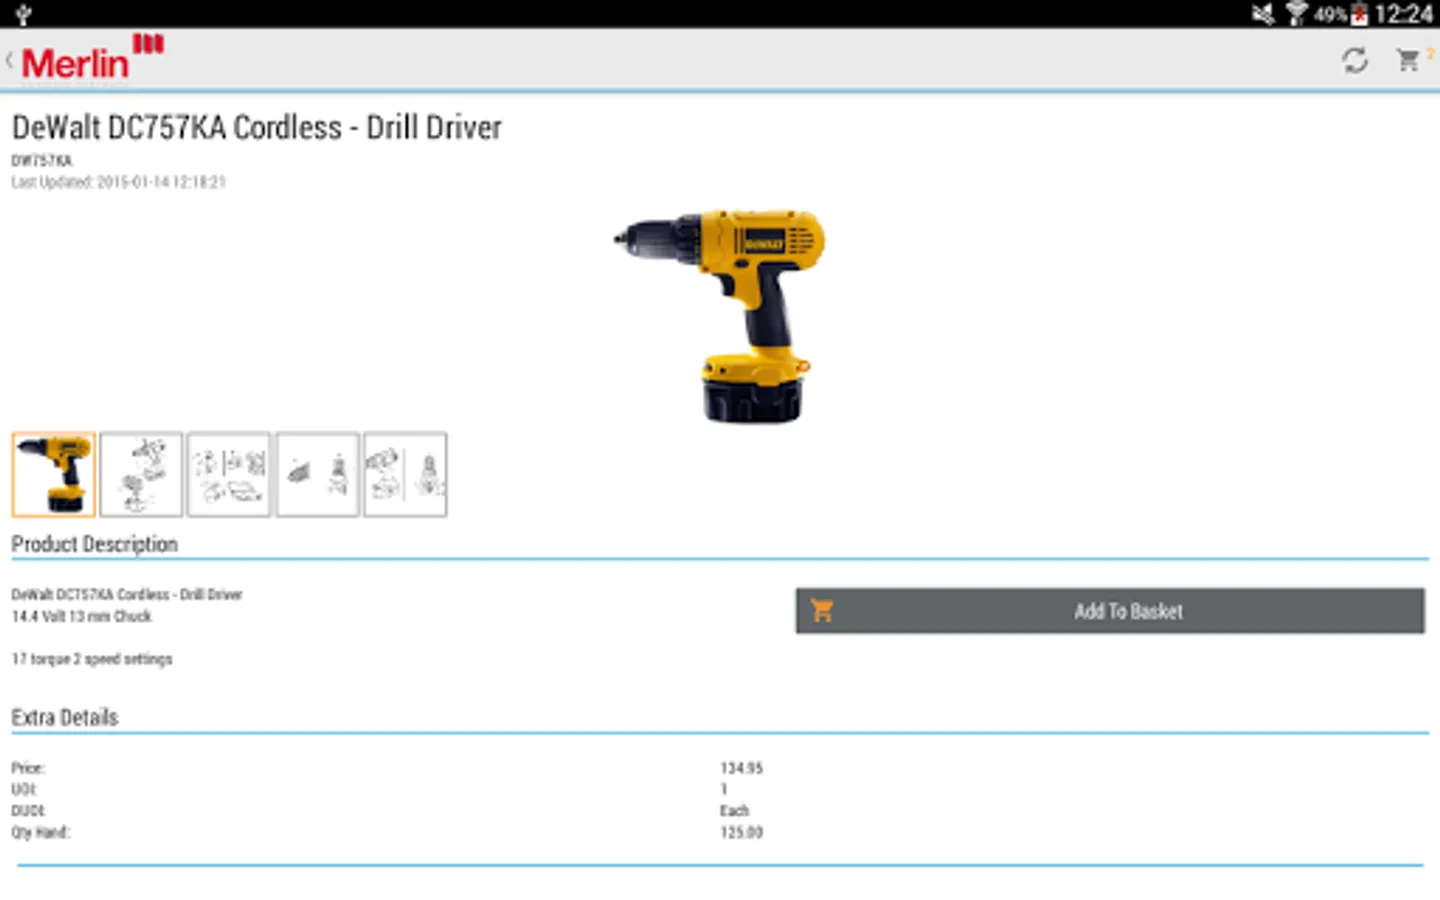Image resolution: width=1440 pixels, height=900 pixels.
Task: Click the DeWalt DC757KA product title
Action: 255,128
